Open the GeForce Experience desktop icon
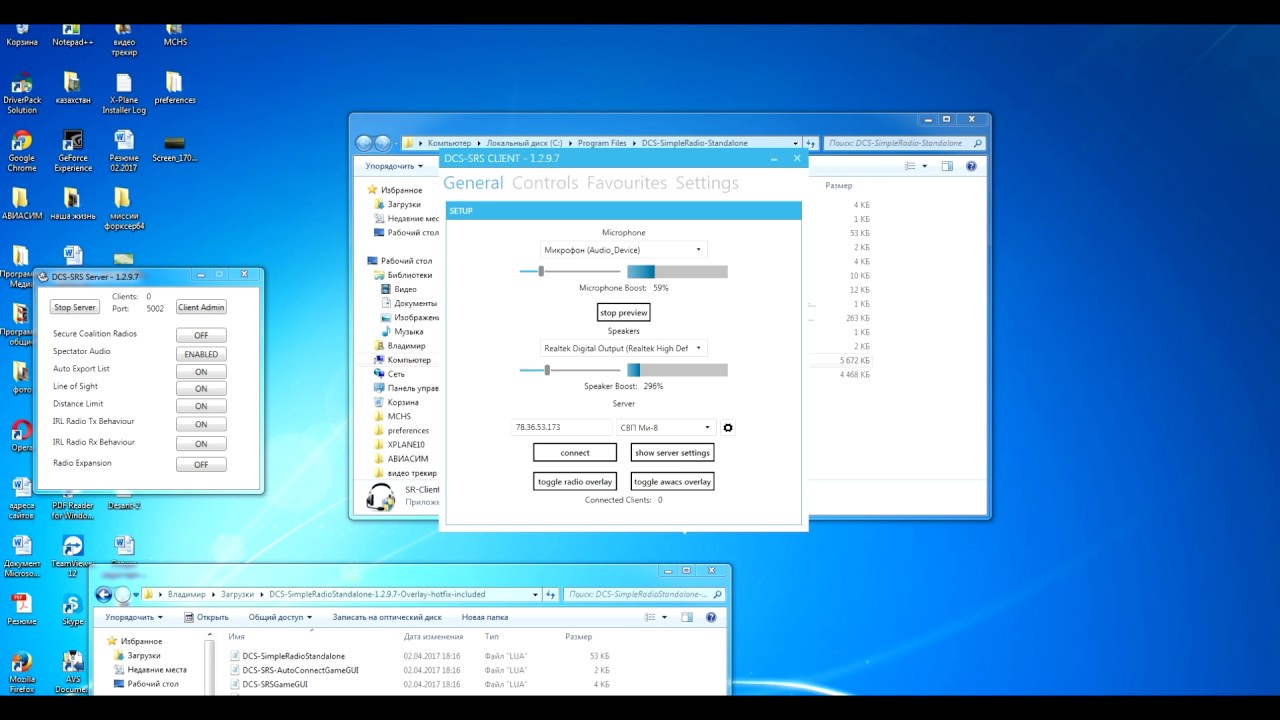This screenshot has width=1280, height=720. point(72,150)
